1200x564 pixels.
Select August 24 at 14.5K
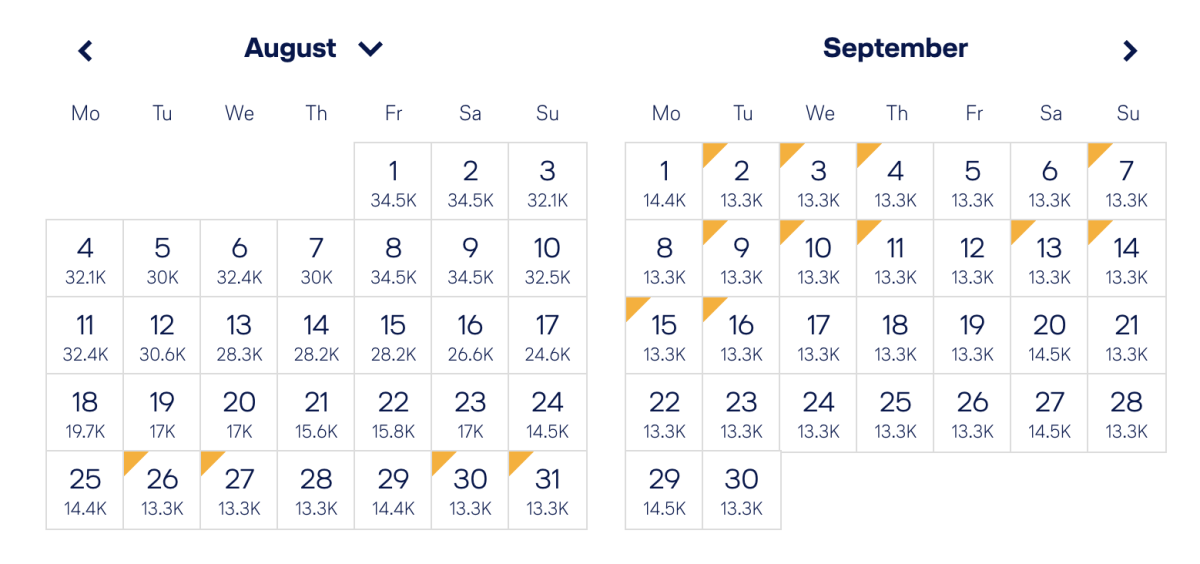pos(547,412)
